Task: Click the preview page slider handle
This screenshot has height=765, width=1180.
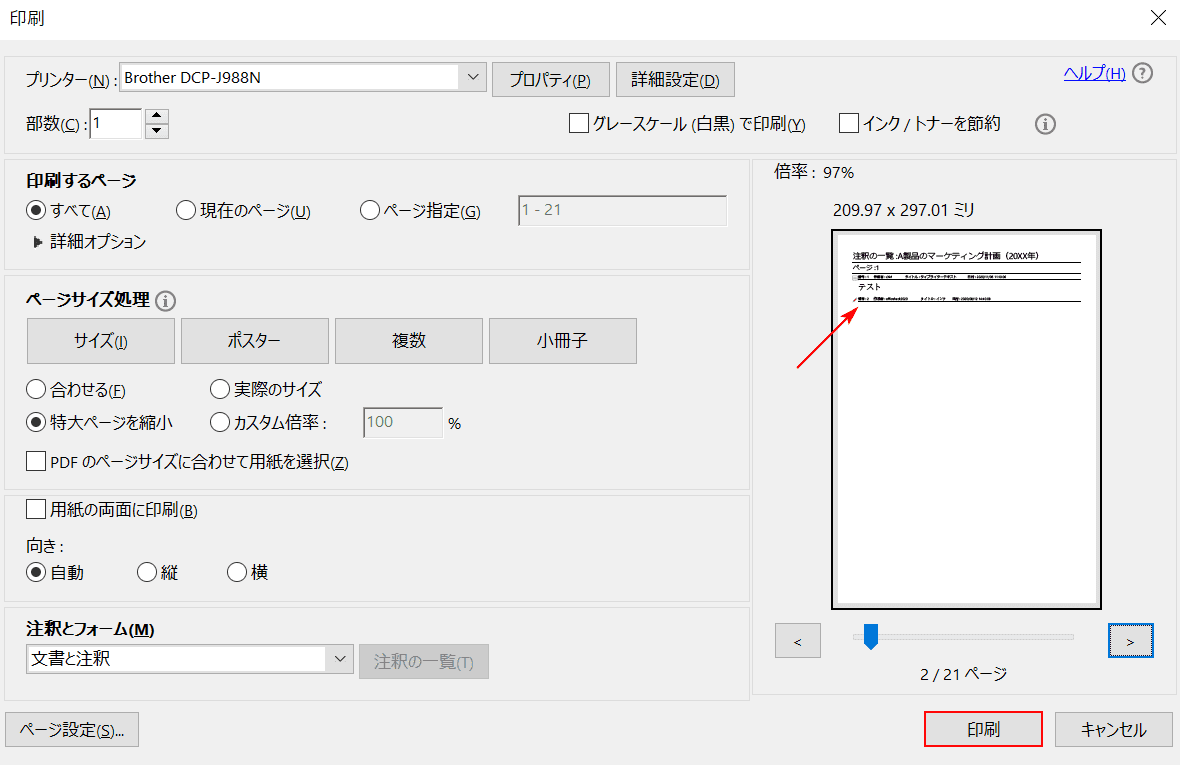Action: (871, 636)
